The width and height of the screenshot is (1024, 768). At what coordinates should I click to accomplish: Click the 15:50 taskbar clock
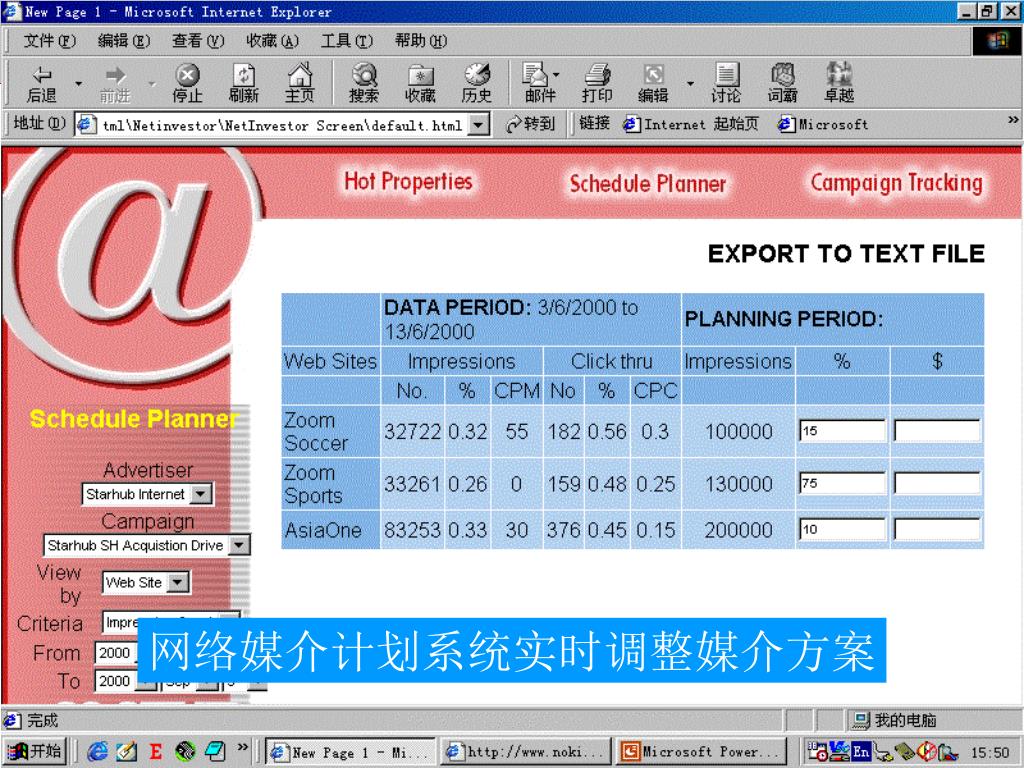[990, 752]
